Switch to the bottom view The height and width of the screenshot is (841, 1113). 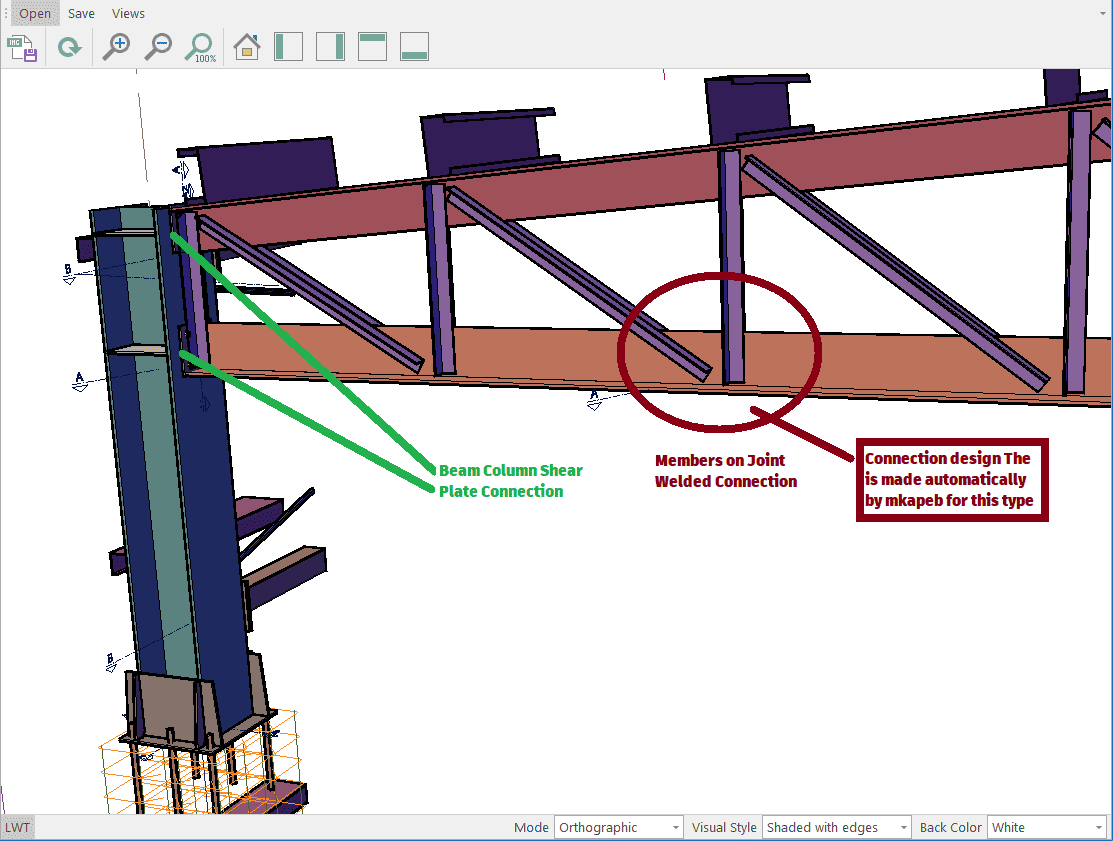[414, 47]
